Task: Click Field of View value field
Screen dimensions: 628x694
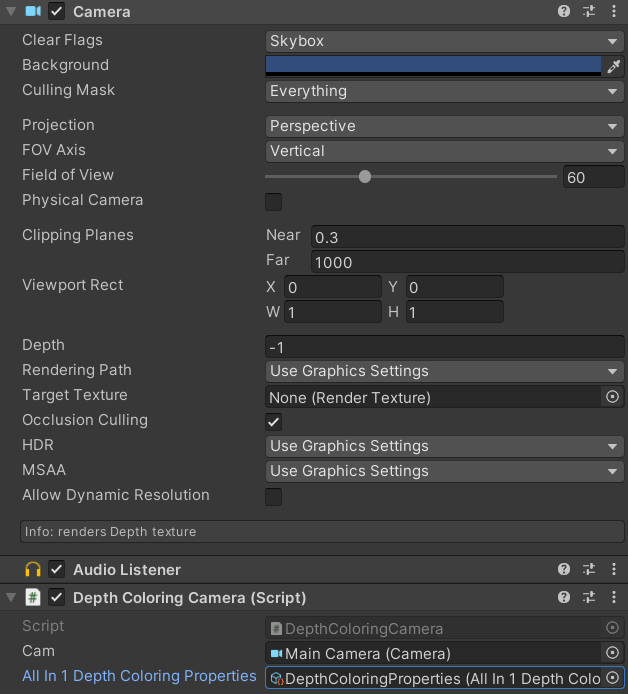Action: pyautogui.click(x=593, y=177)
